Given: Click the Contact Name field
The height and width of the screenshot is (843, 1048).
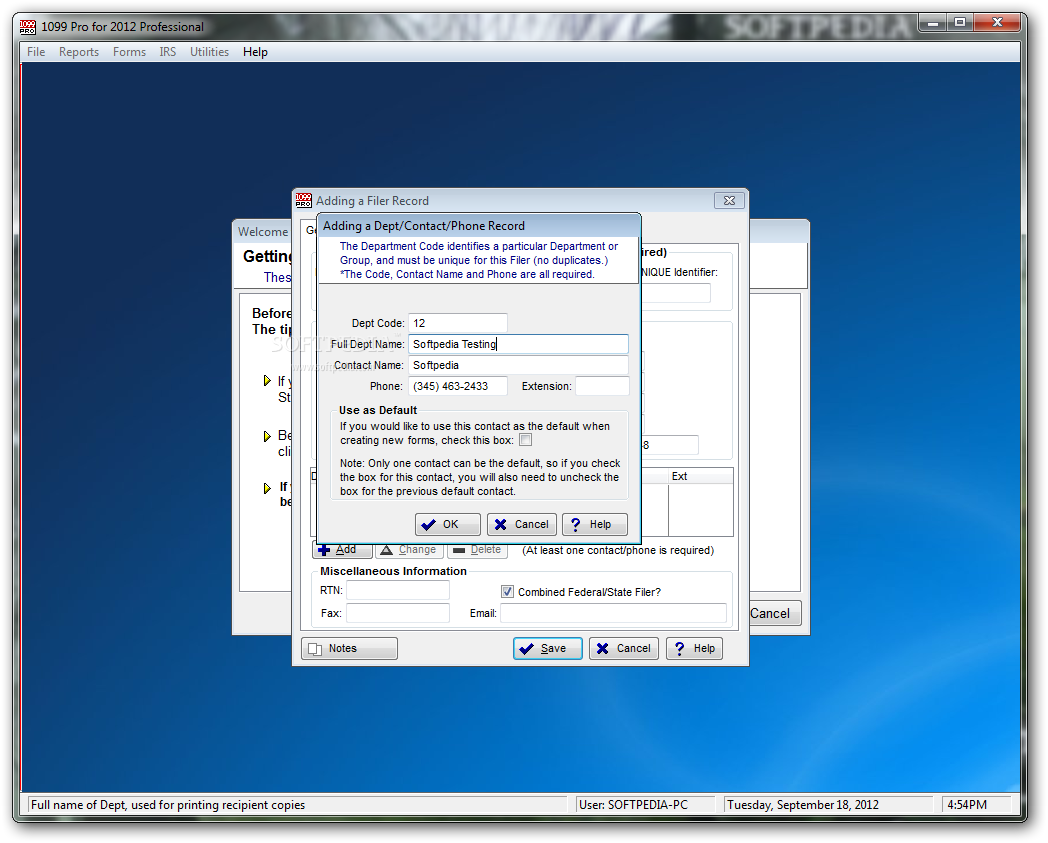Looking at the screenshot, I should click(519, 365).
